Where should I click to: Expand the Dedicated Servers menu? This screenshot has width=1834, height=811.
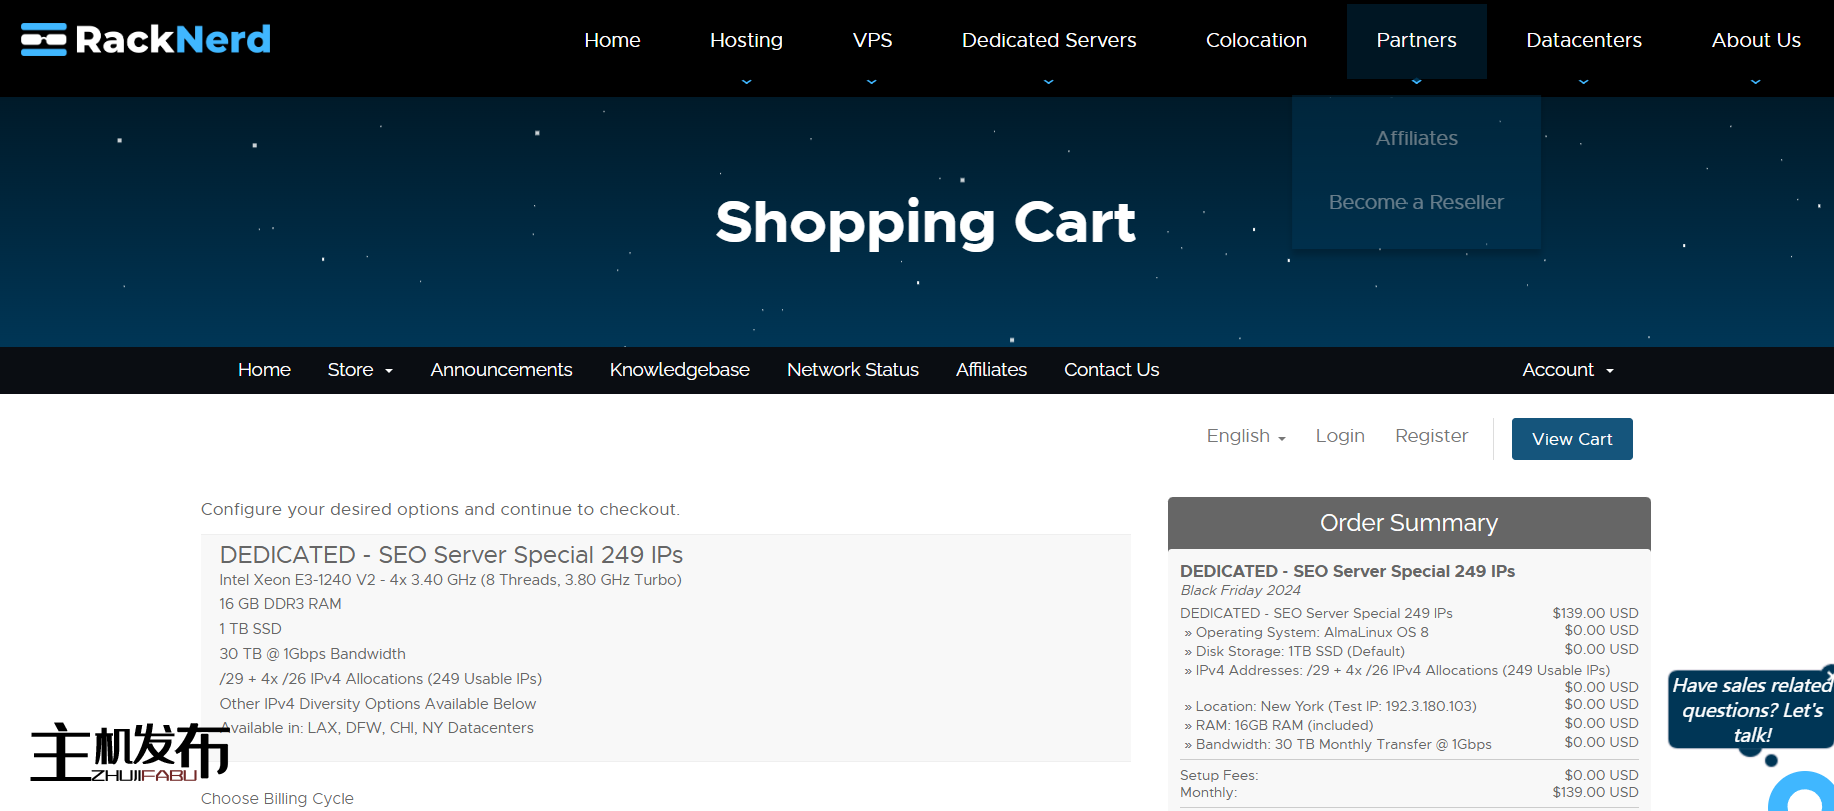pyautogui.click(x=1049, y=40)
